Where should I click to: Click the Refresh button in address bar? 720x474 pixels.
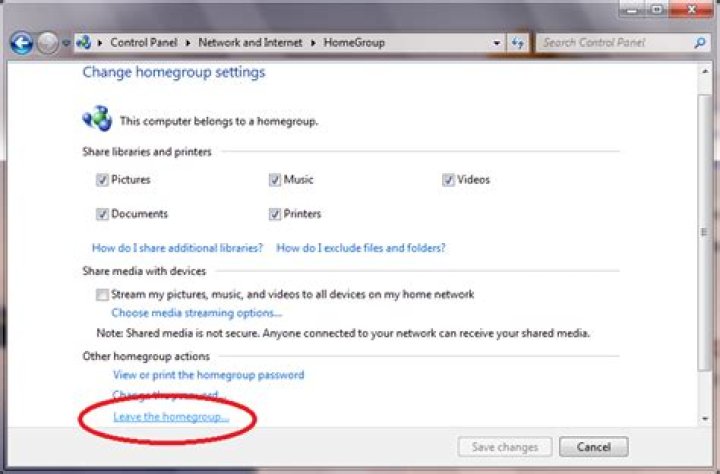[518, 43]
